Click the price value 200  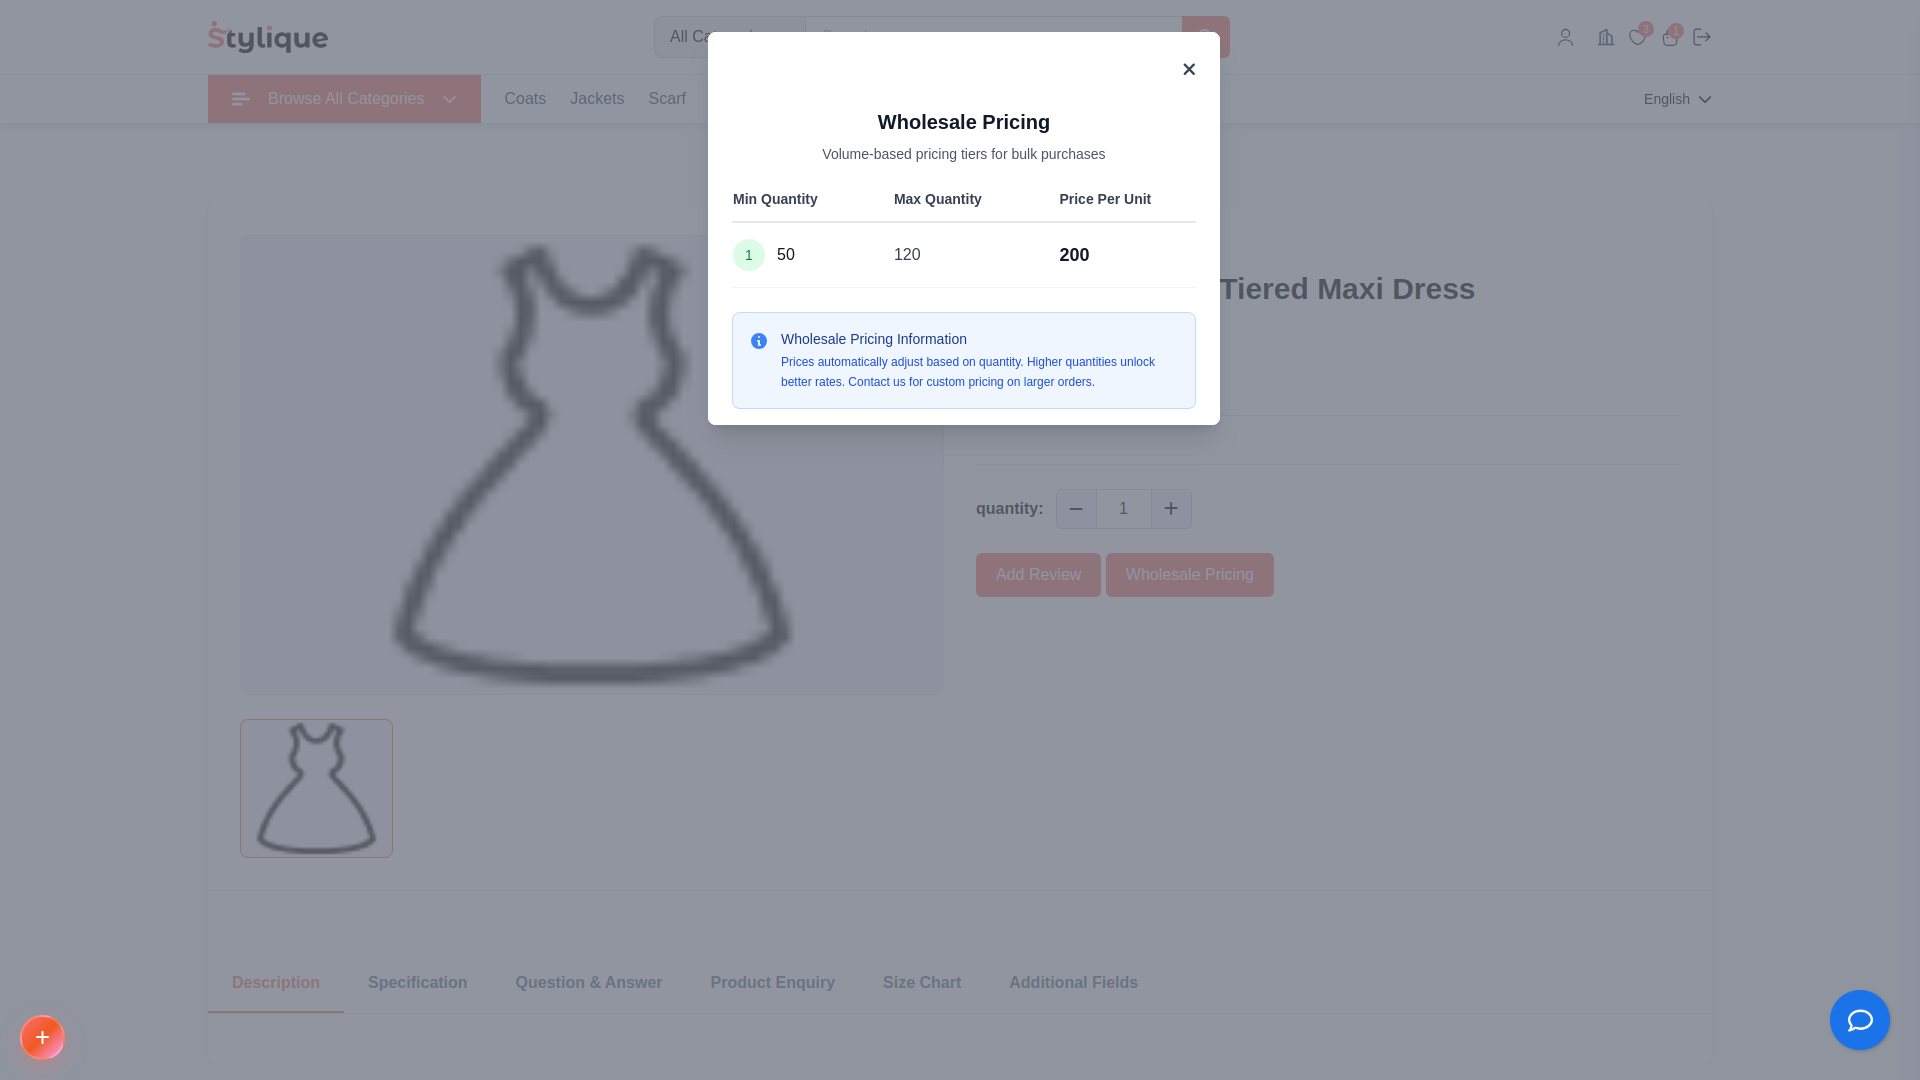[1074, 255]
